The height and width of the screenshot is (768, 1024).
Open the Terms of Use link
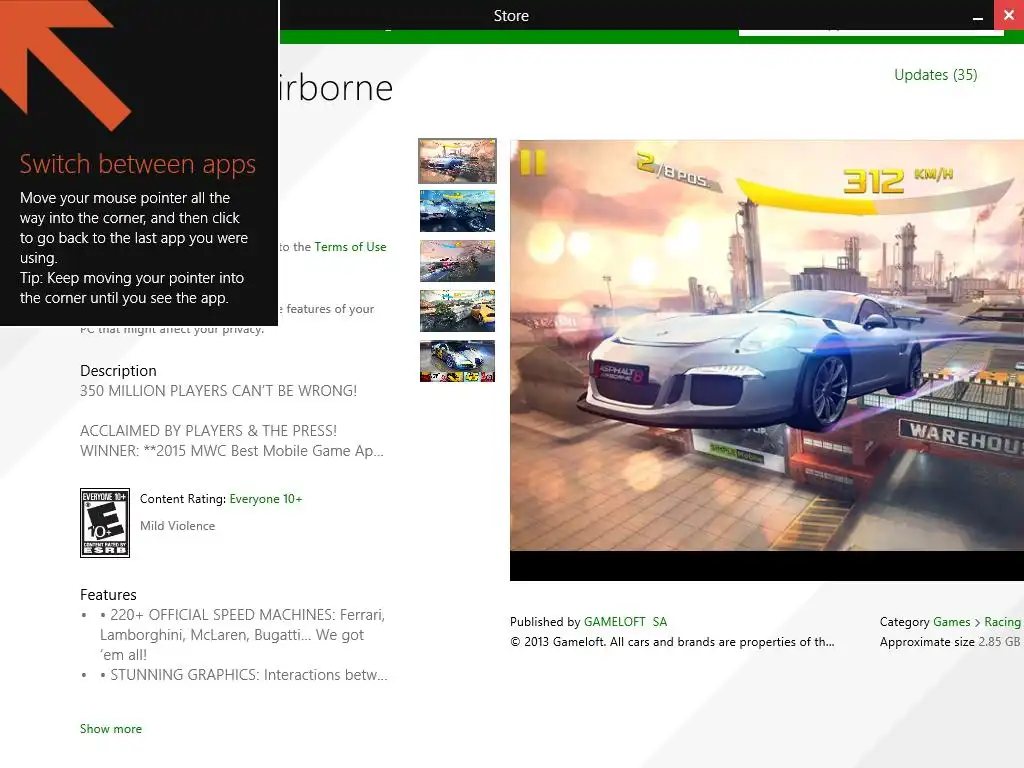350,247
